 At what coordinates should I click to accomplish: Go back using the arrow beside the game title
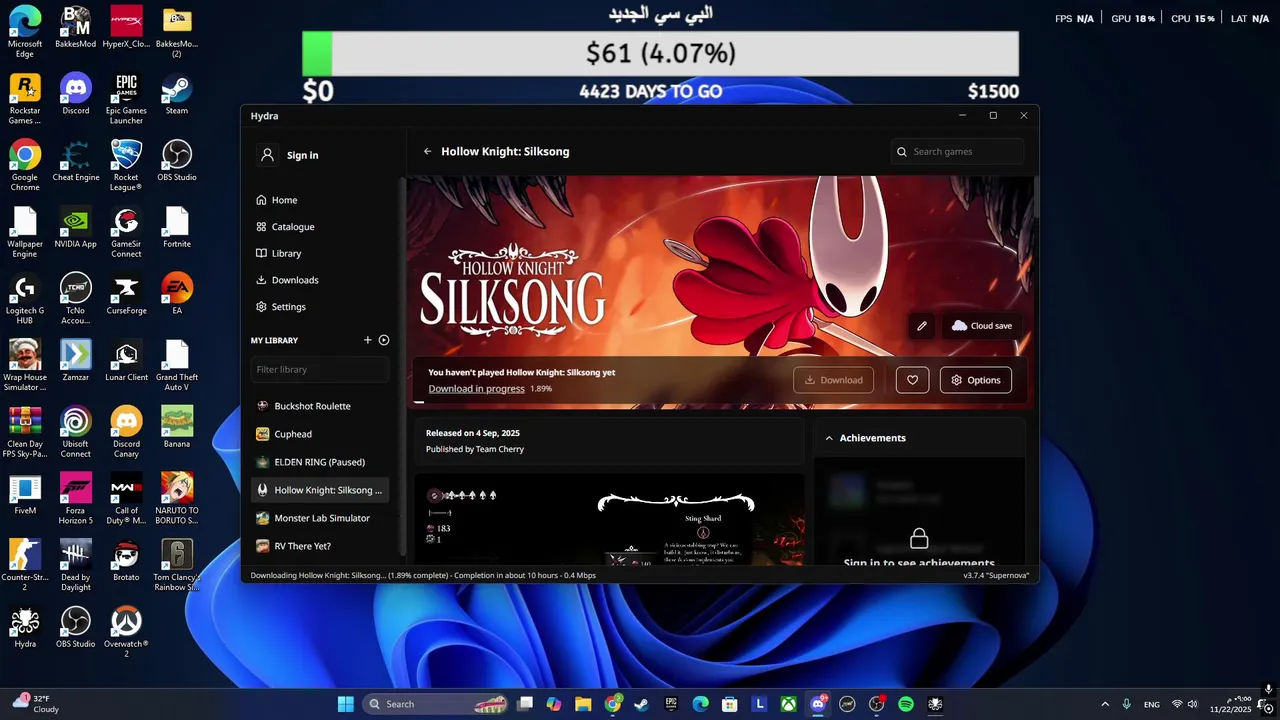click(x=427, y=152)
